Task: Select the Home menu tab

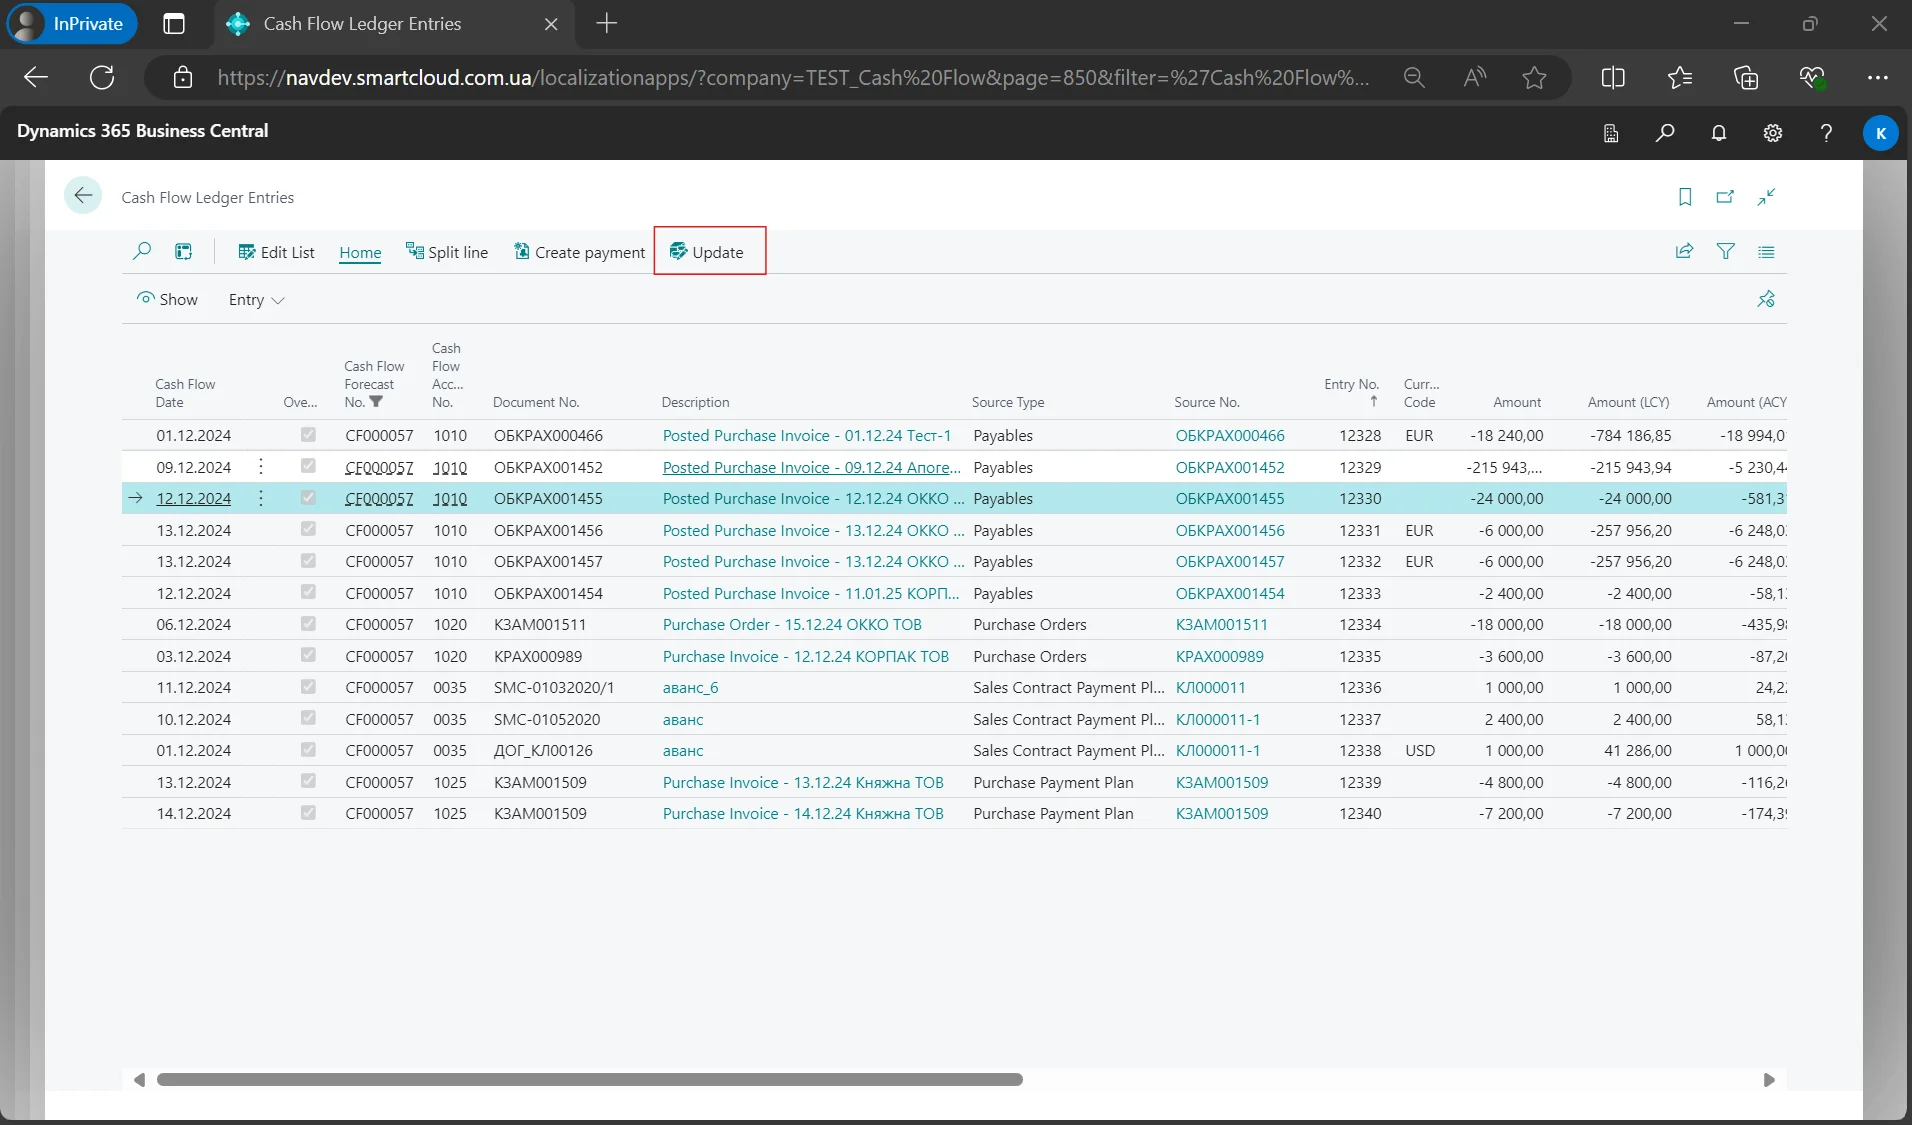Action: point(360,252)
